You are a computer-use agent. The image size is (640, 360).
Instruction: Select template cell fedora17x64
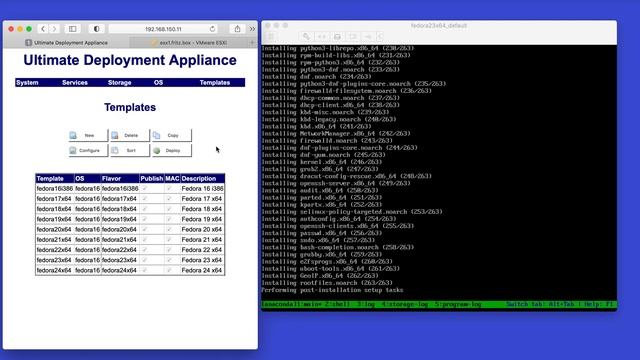point(55,199)
